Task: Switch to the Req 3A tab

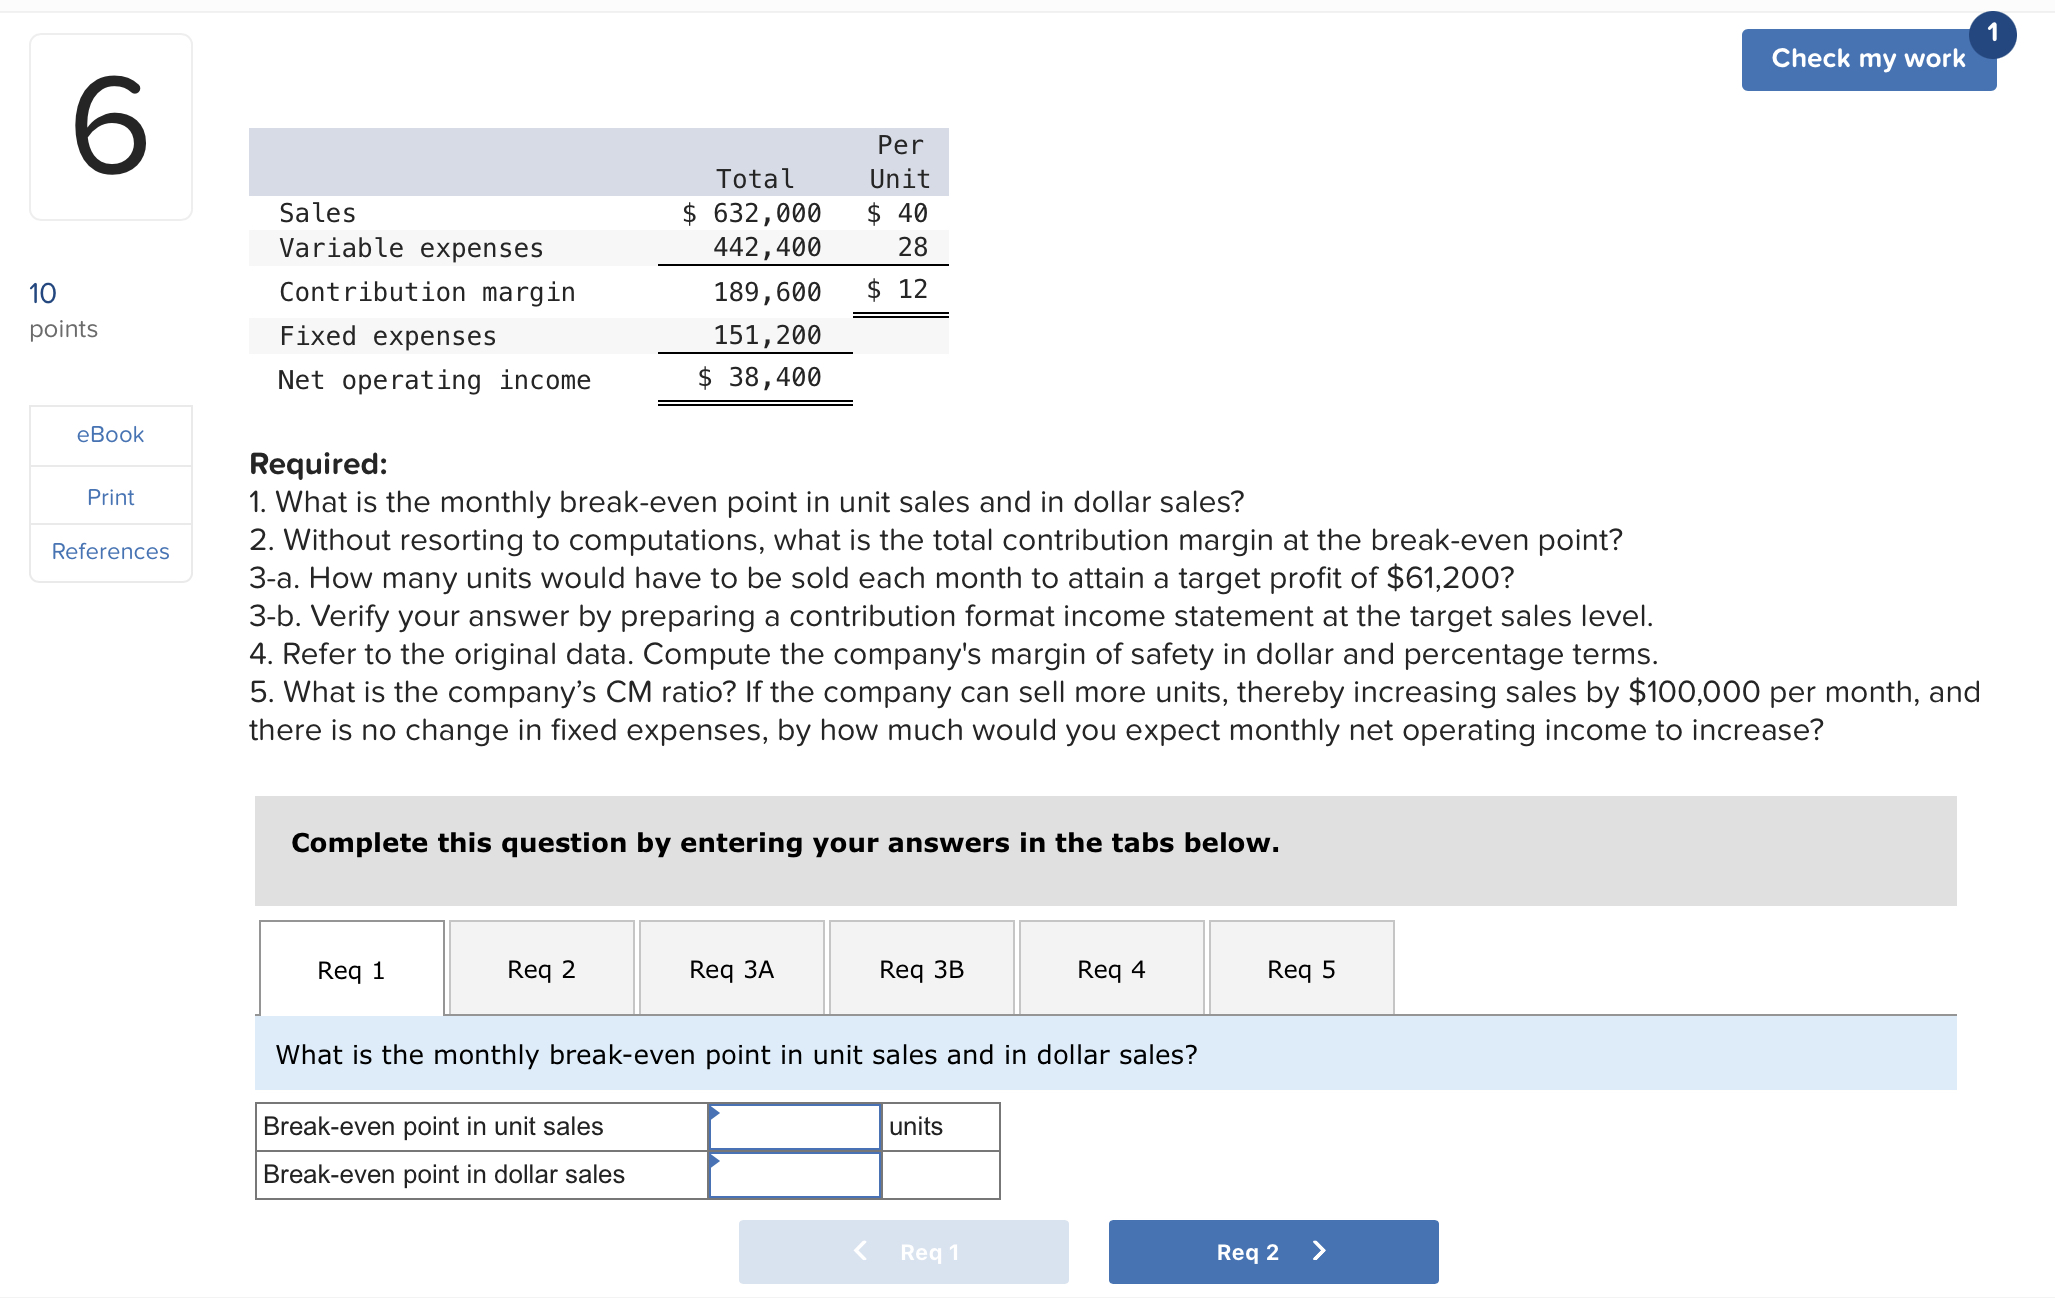Action: click(731, 968)
